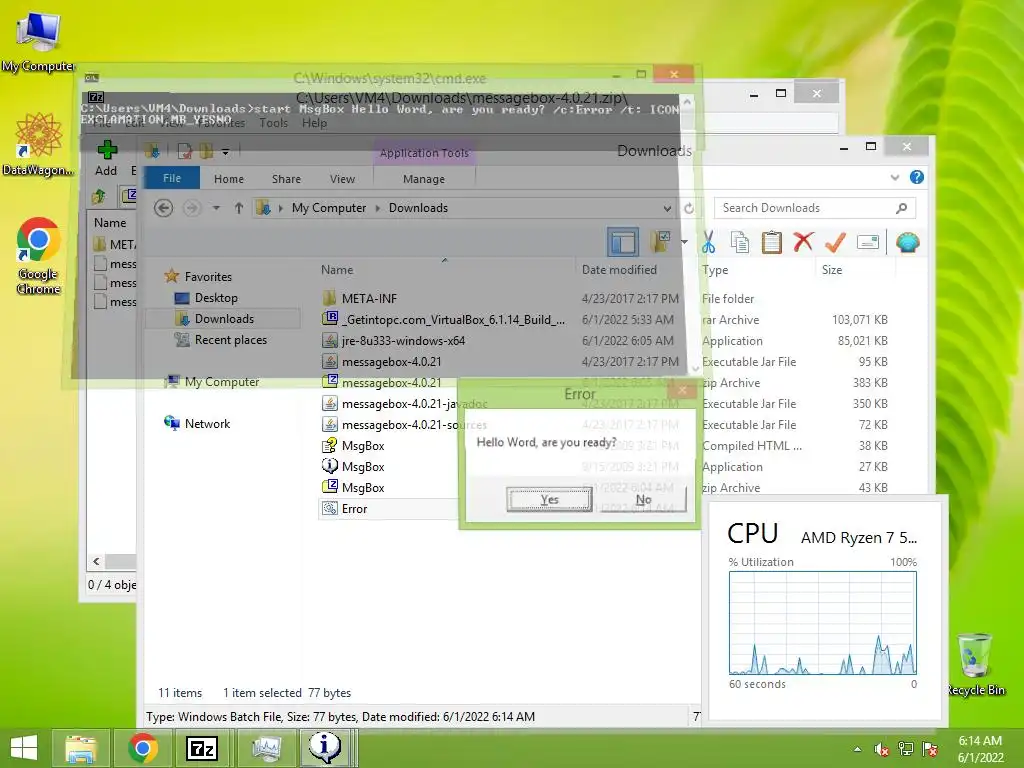Screen dimensions: 1024x768
Task: Switch to the View ribbon tab
Action: click(342, 179)
